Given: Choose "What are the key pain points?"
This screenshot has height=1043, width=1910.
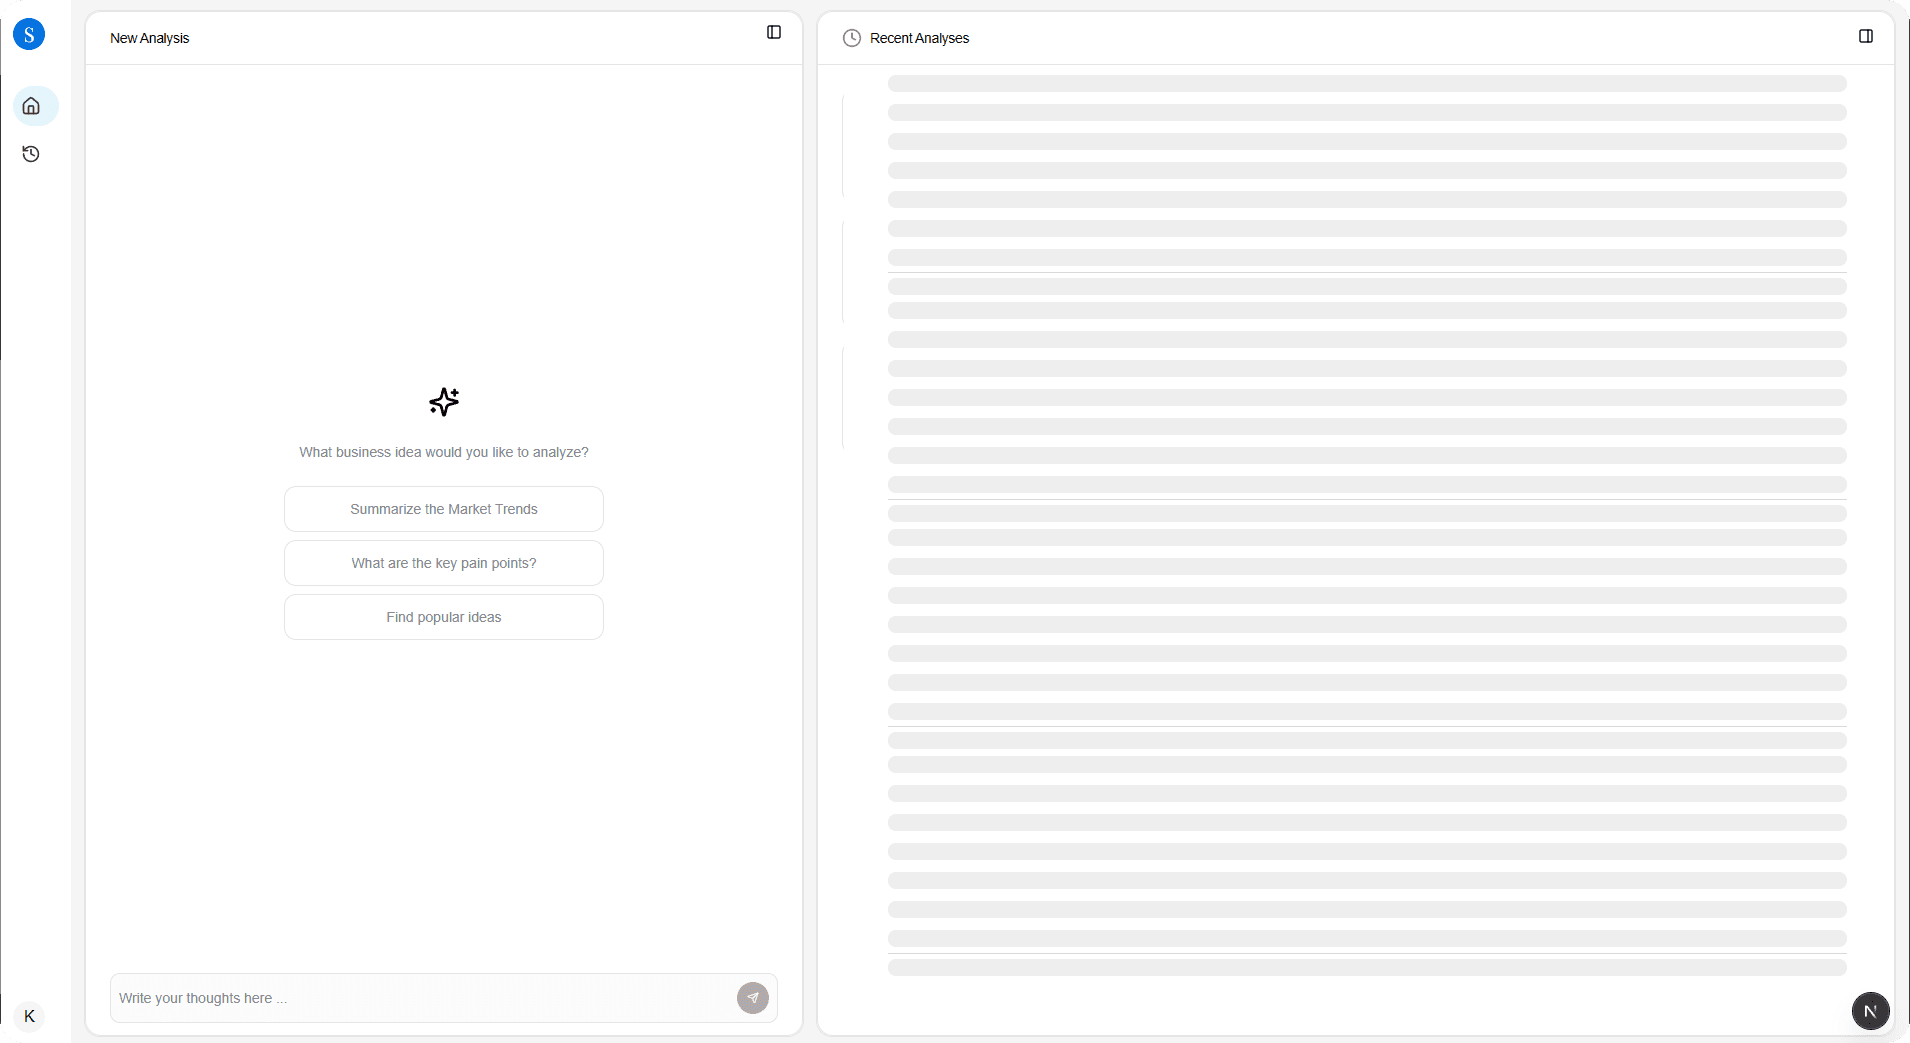Looking at the screenshot, I should (x=444, y=563).
